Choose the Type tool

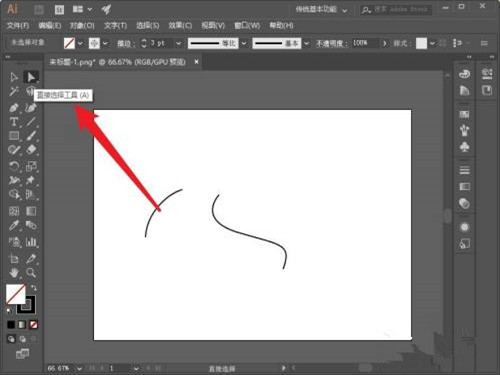pos(14,122)
